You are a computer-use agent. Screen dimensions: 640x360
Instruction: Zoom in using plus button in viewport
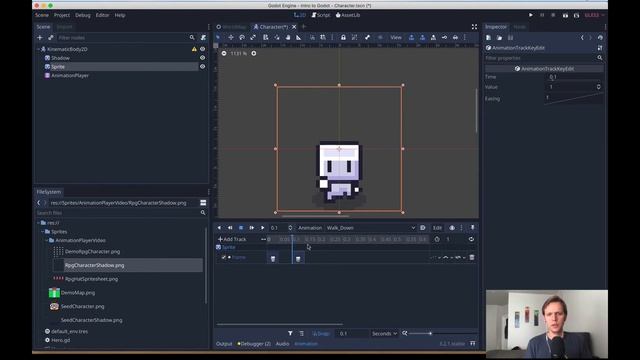[x=254, y=53]
